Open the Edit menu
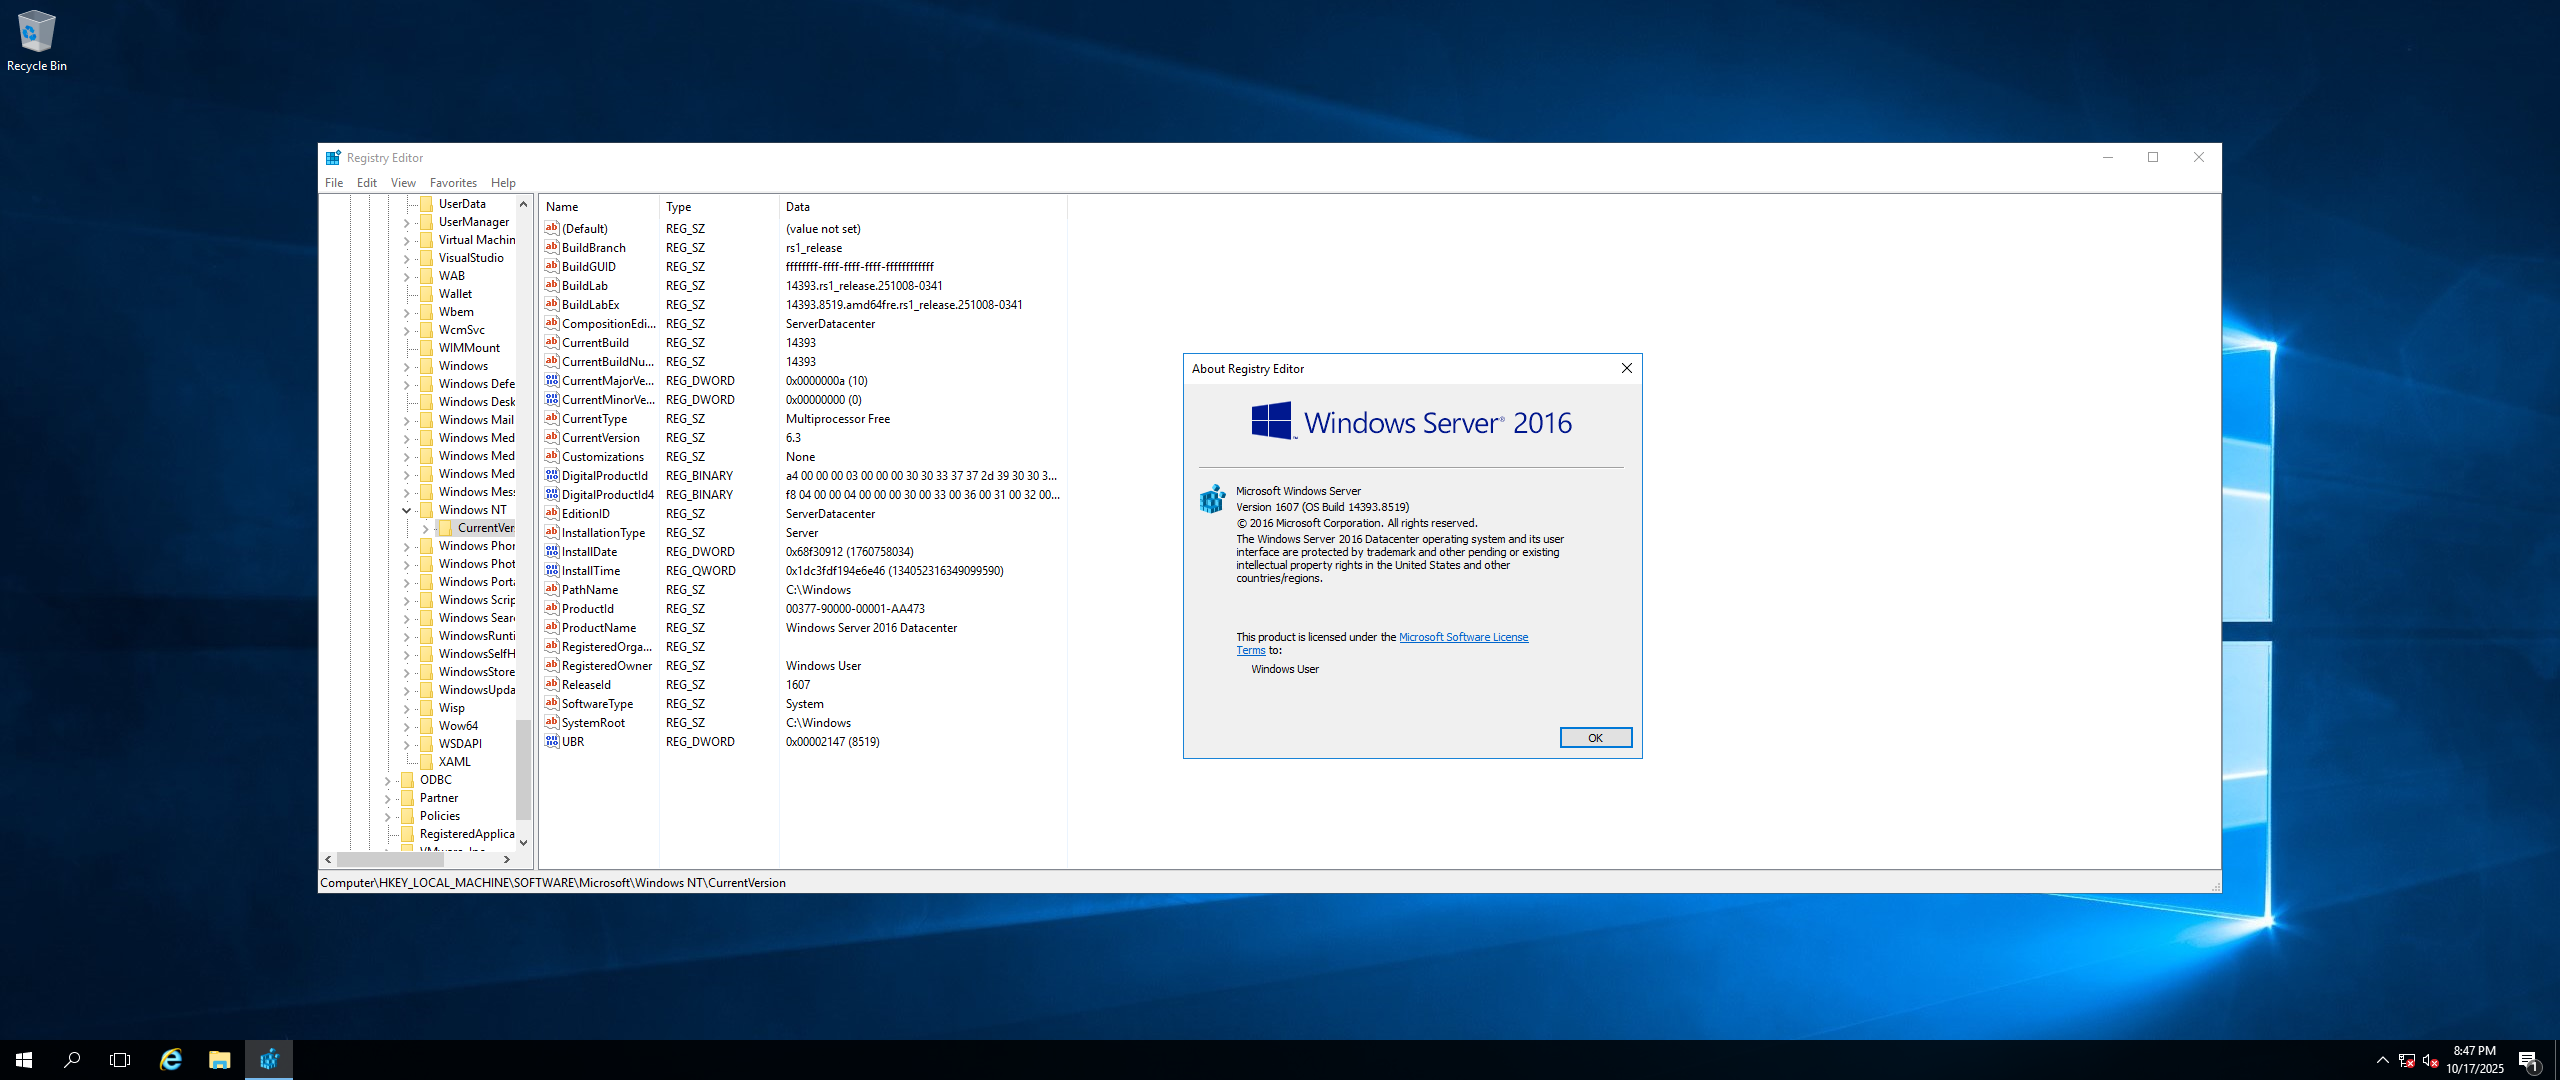 pyautogui.click(x=366, y=182)
